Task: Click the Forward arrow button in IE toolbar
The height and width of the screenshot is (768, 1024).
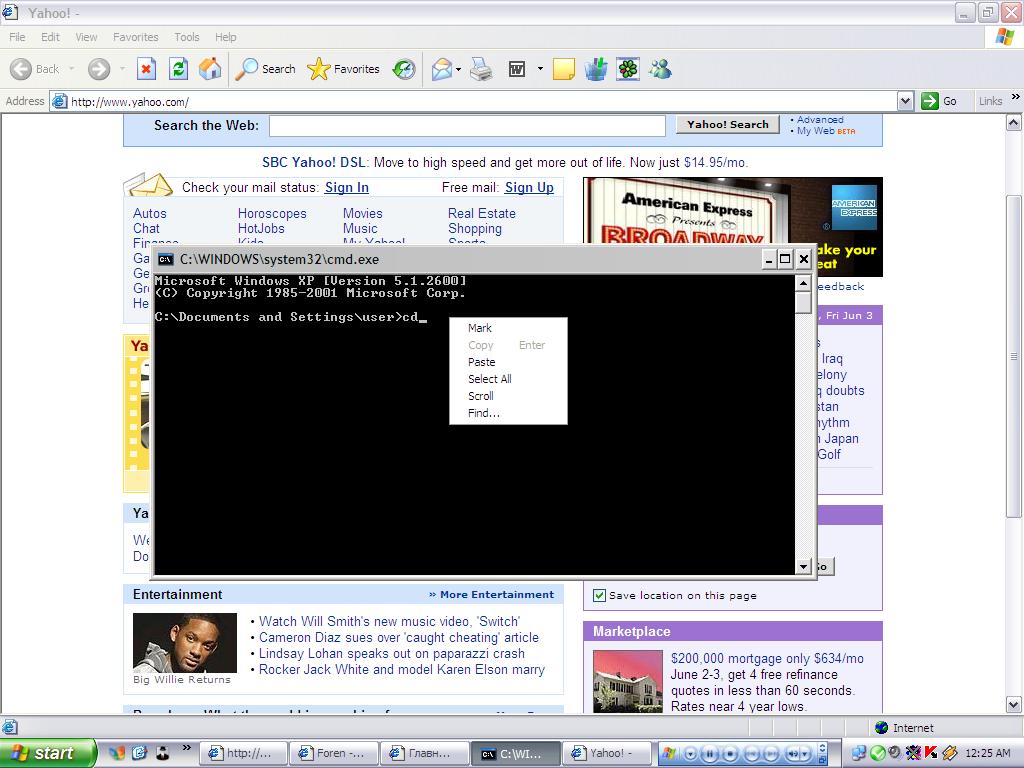Action: coord(99,69)
